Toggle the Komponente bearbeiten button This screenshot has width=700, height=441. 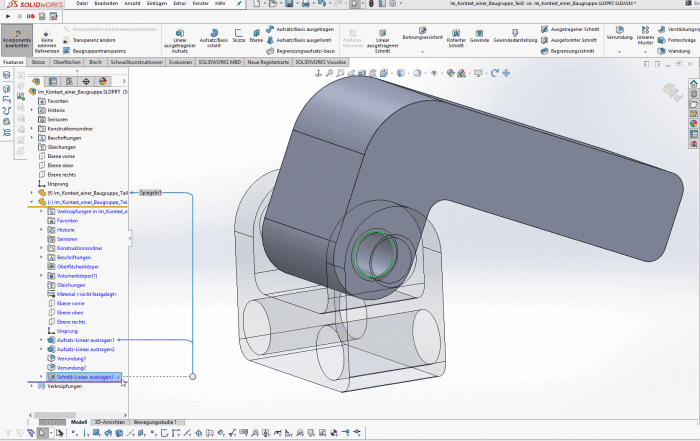coord(17,40)
